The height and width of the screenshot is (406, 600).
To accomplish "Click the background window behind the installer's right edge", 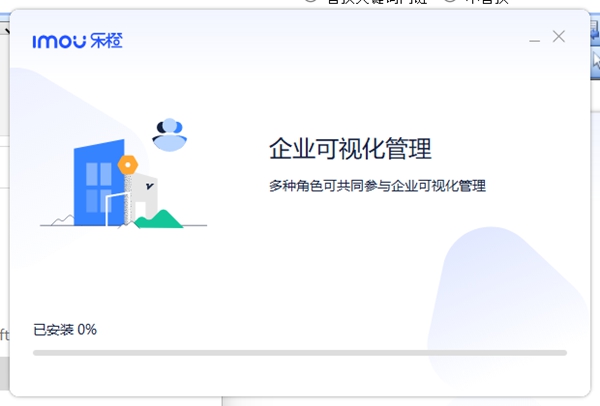I will [x=595, y=200].
